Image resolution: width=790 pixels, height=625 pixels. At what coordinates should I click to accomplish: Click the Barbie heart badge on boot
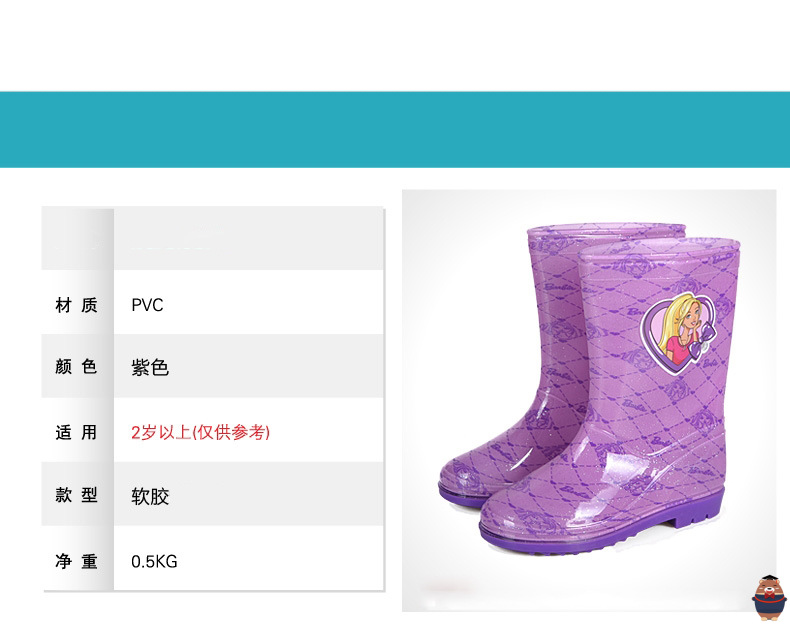pyautogui.click(x=678, y=333)
